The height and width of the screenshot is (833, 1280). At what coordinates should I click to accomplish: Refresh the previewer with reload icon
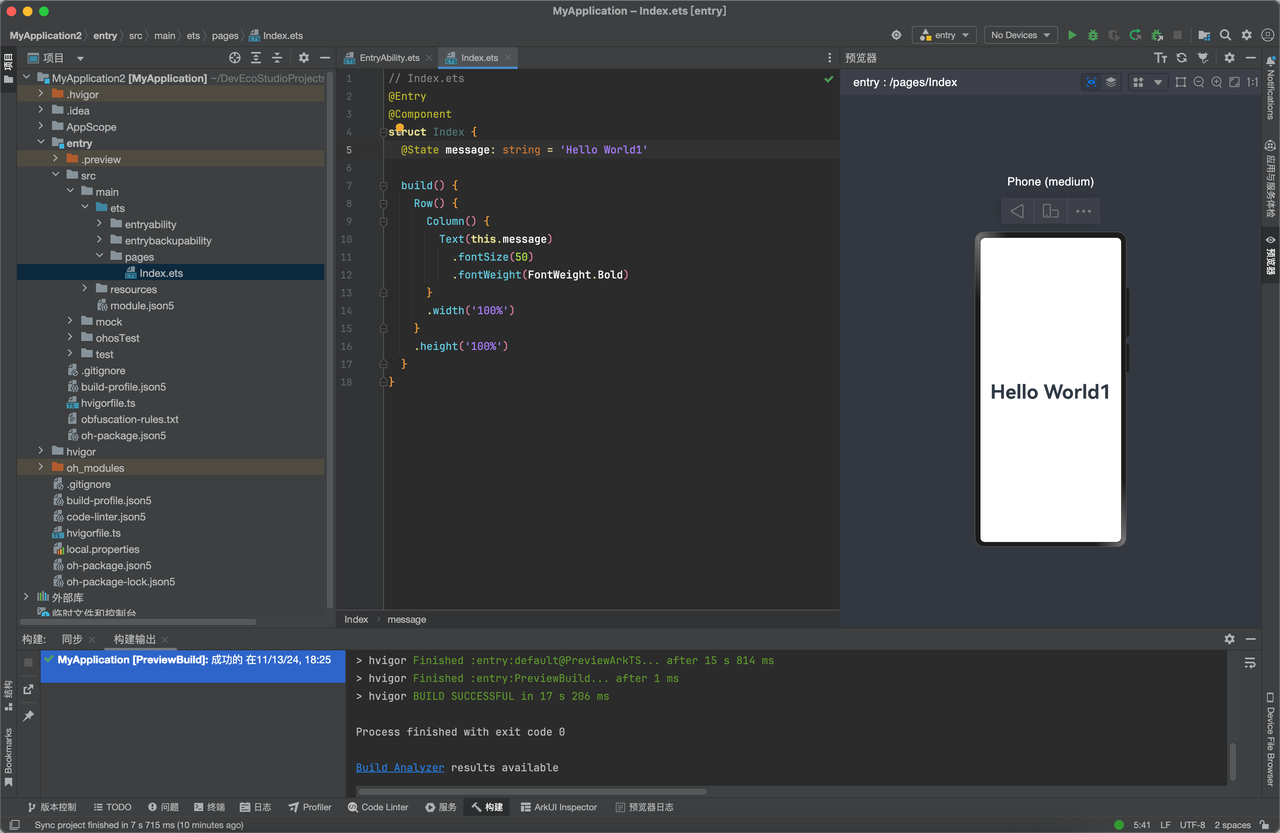pyautogui.click(x=1182, y=58)
